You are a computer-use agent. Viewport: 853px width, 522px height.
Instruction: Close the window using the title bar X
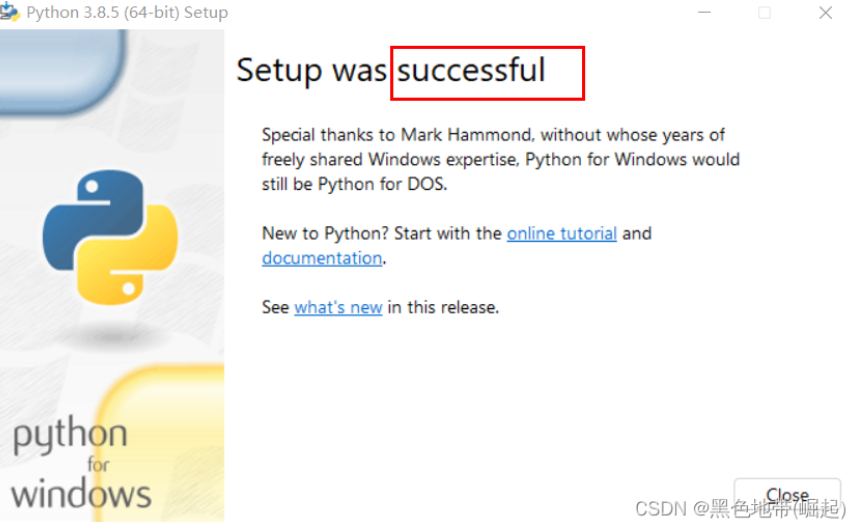coord(825,13)
